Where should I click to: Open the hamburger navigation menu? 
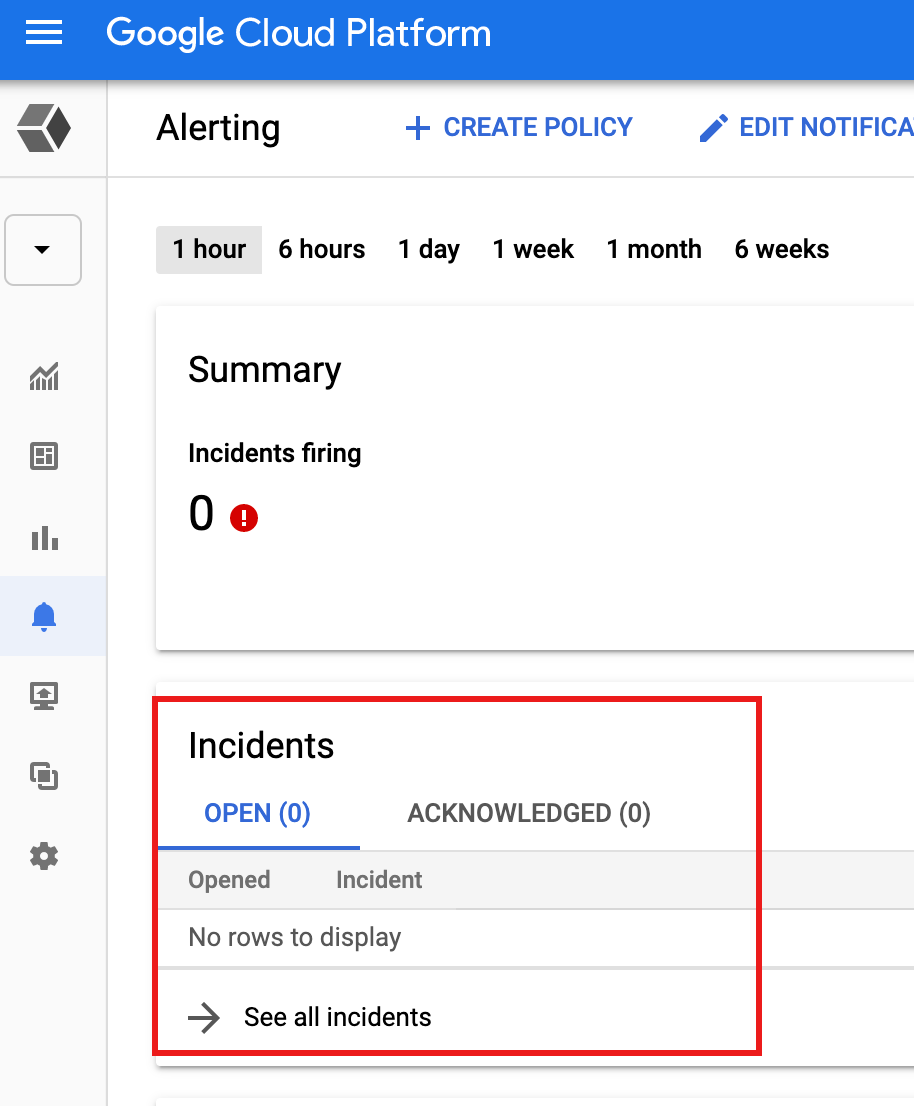pyautogui.click(x=44, y=34)
